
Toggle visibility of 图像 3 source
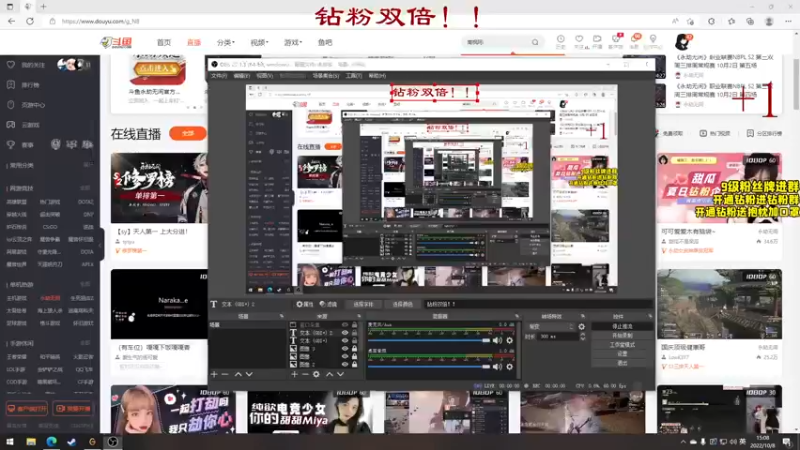point(345,348)
